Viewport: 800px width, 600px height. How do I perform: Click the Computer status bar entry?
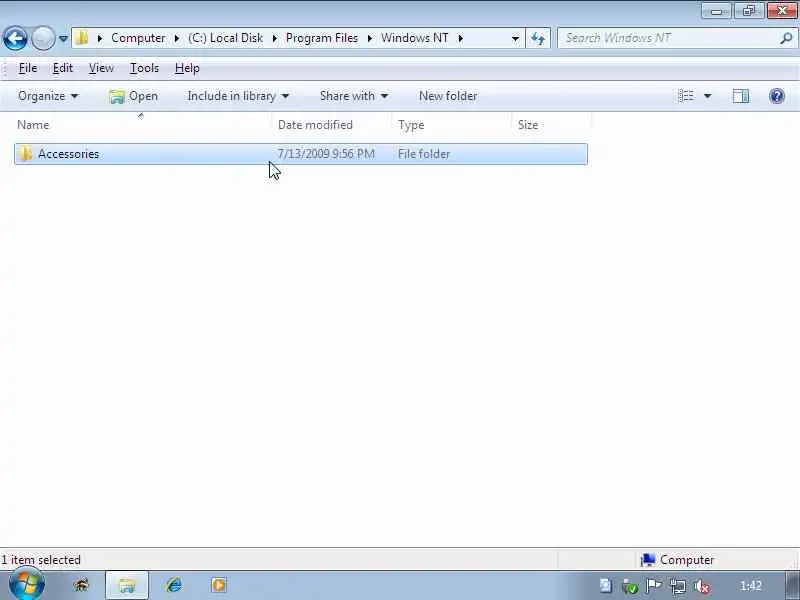click(679, 560)
